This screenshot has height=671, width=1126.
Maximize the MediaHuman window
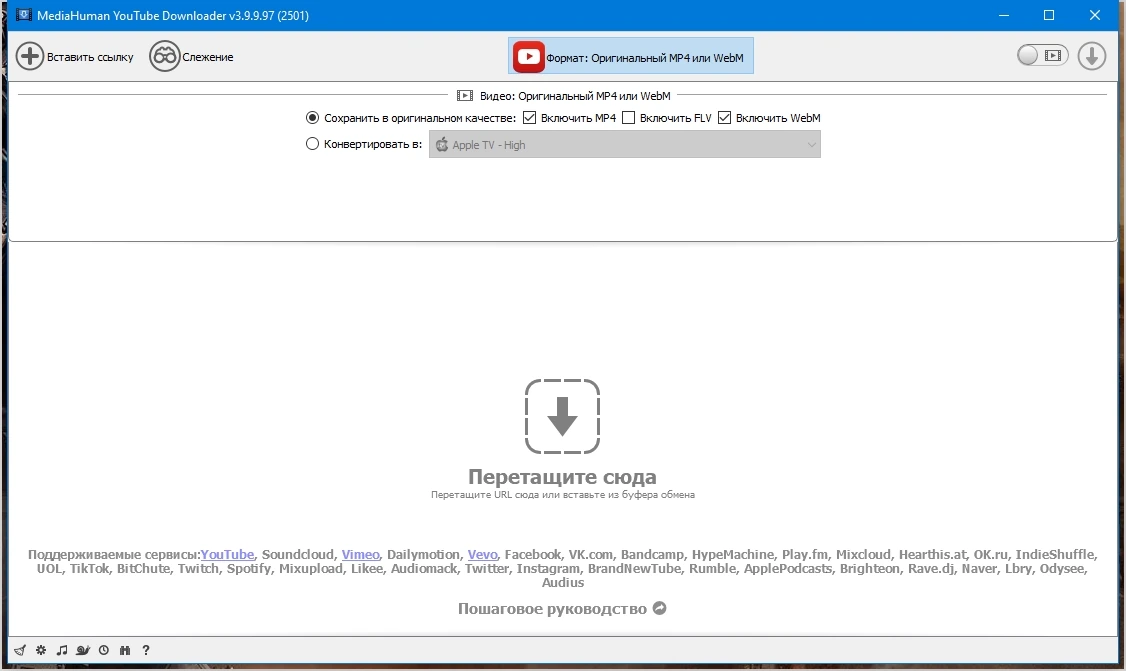(x=1049, y=15)
